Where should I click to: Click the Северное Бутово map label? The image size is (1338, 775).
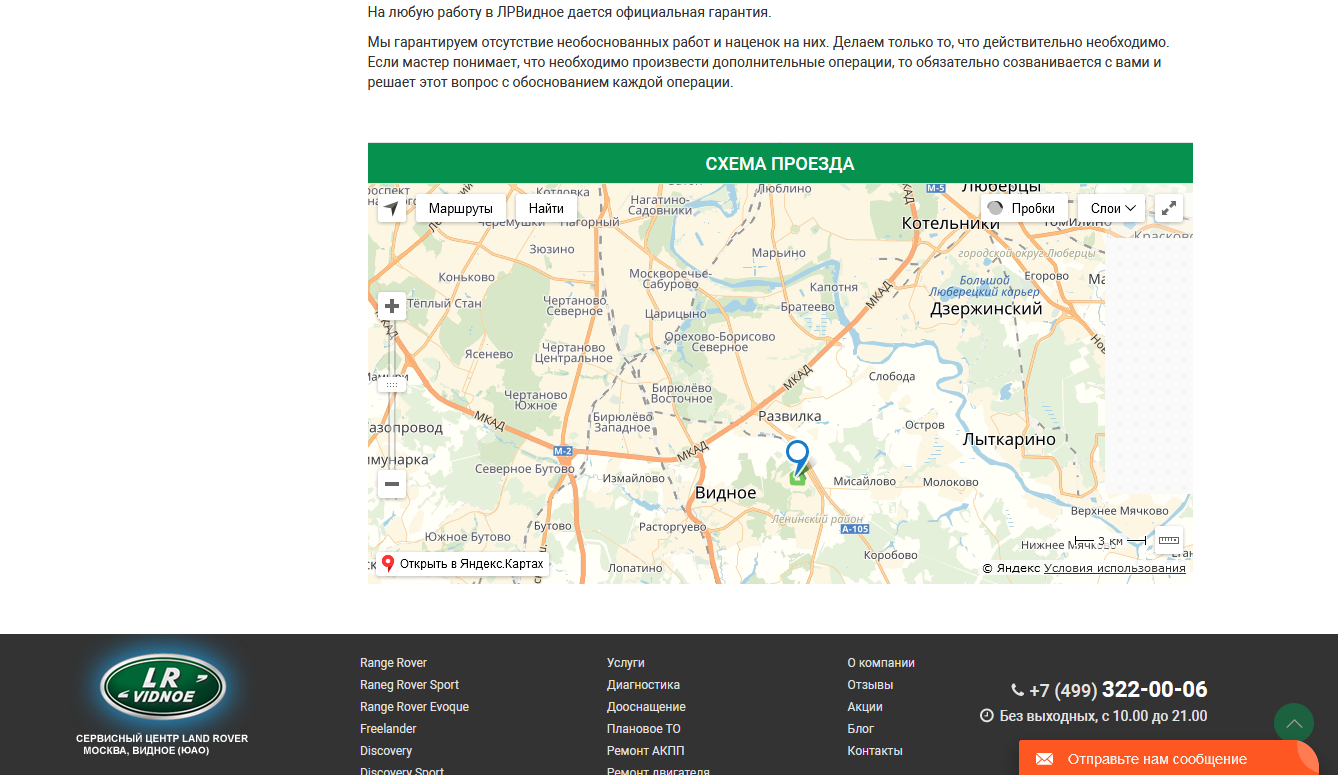point(525,469)
